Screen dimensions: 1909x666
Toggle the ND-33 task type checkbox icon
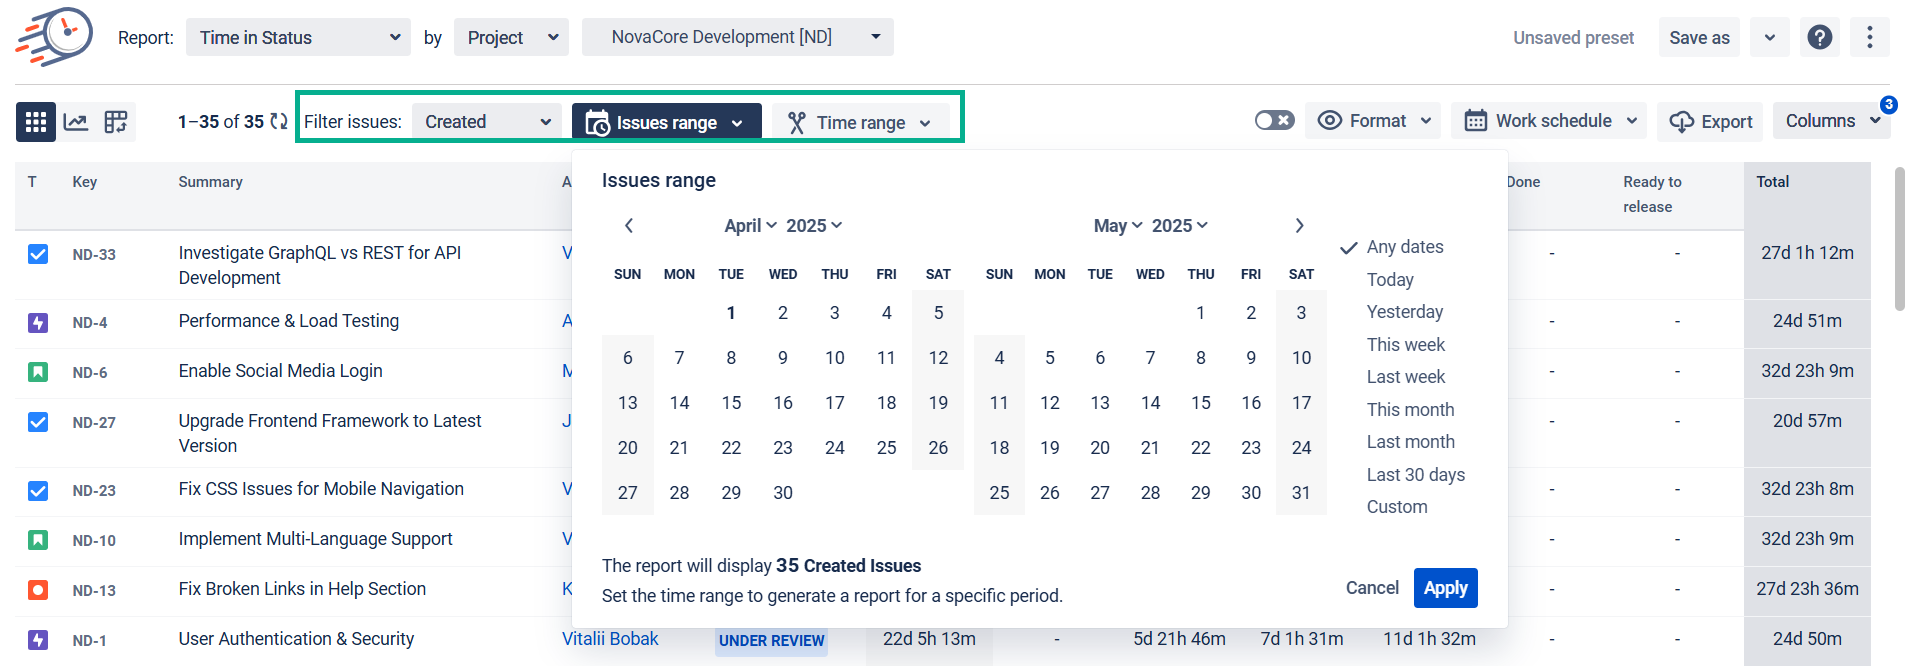[x=38, y=254]
